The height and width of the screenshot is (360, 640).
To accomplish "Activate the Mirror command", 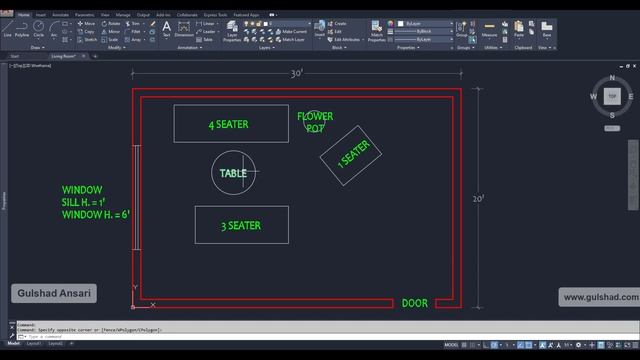I will click(x=111, y=31).
